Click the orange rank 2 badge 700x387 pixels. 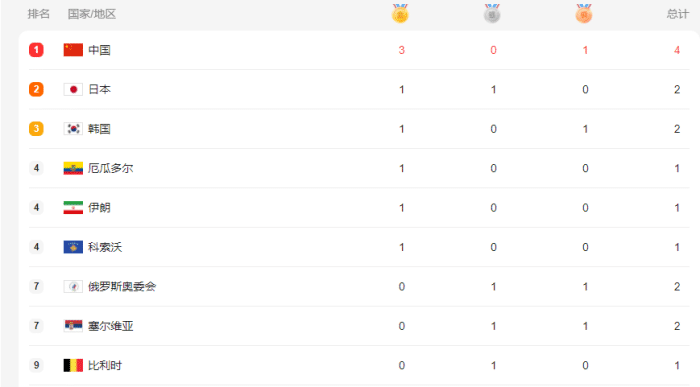36,89
